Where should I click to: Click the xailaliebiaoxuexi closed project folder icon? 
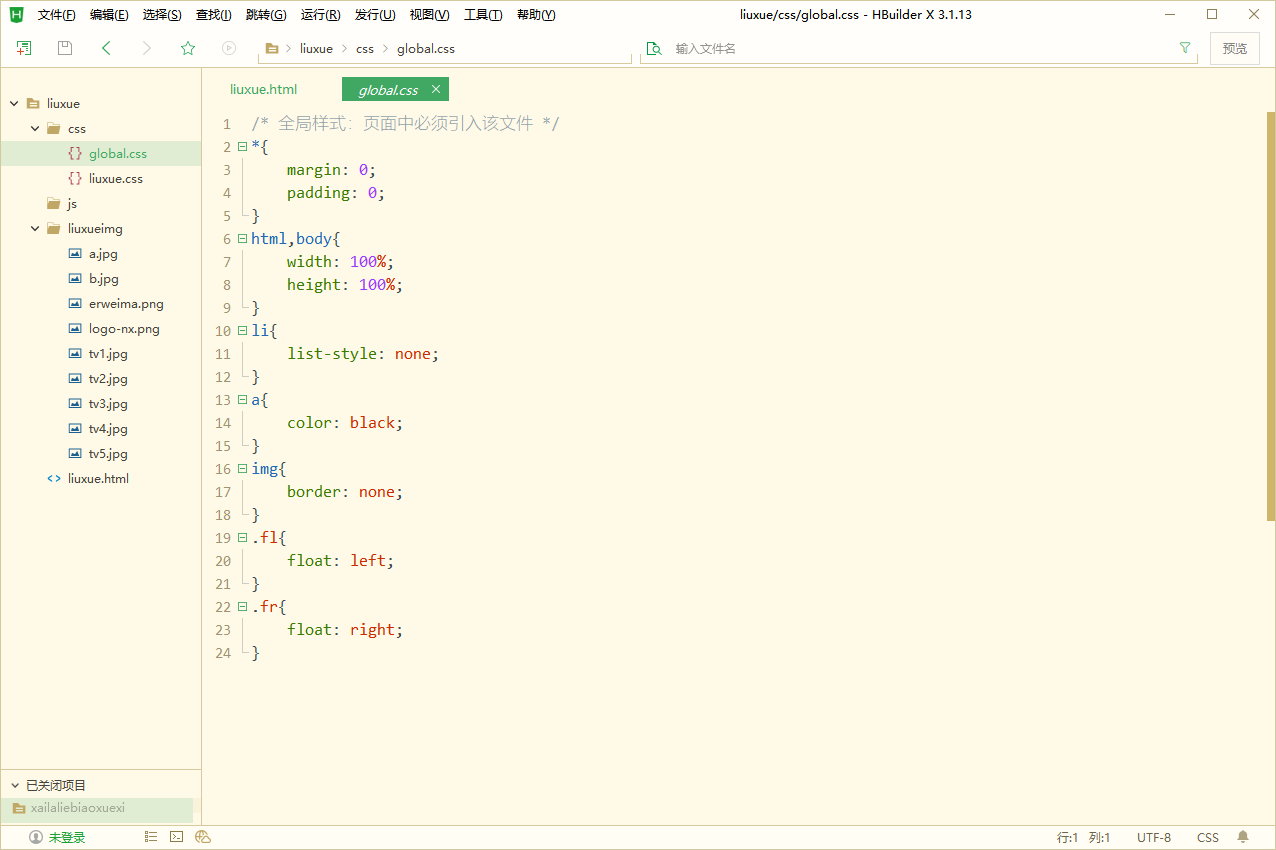click(18, 809)
